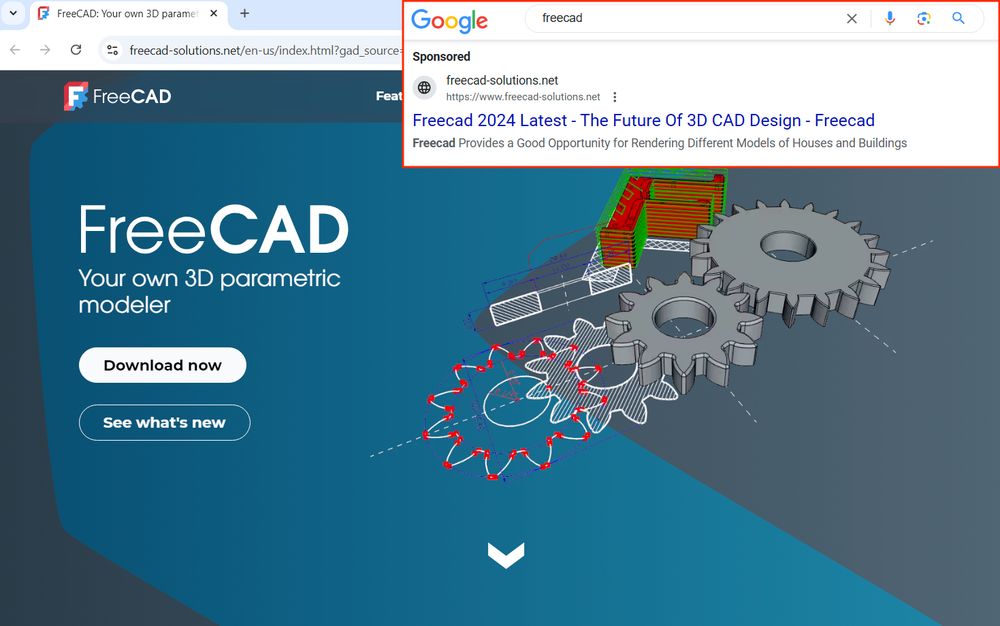The height and width of the screenshot is (626, 1000).
Task: Click the See what's new button
Action: [165, 423]
